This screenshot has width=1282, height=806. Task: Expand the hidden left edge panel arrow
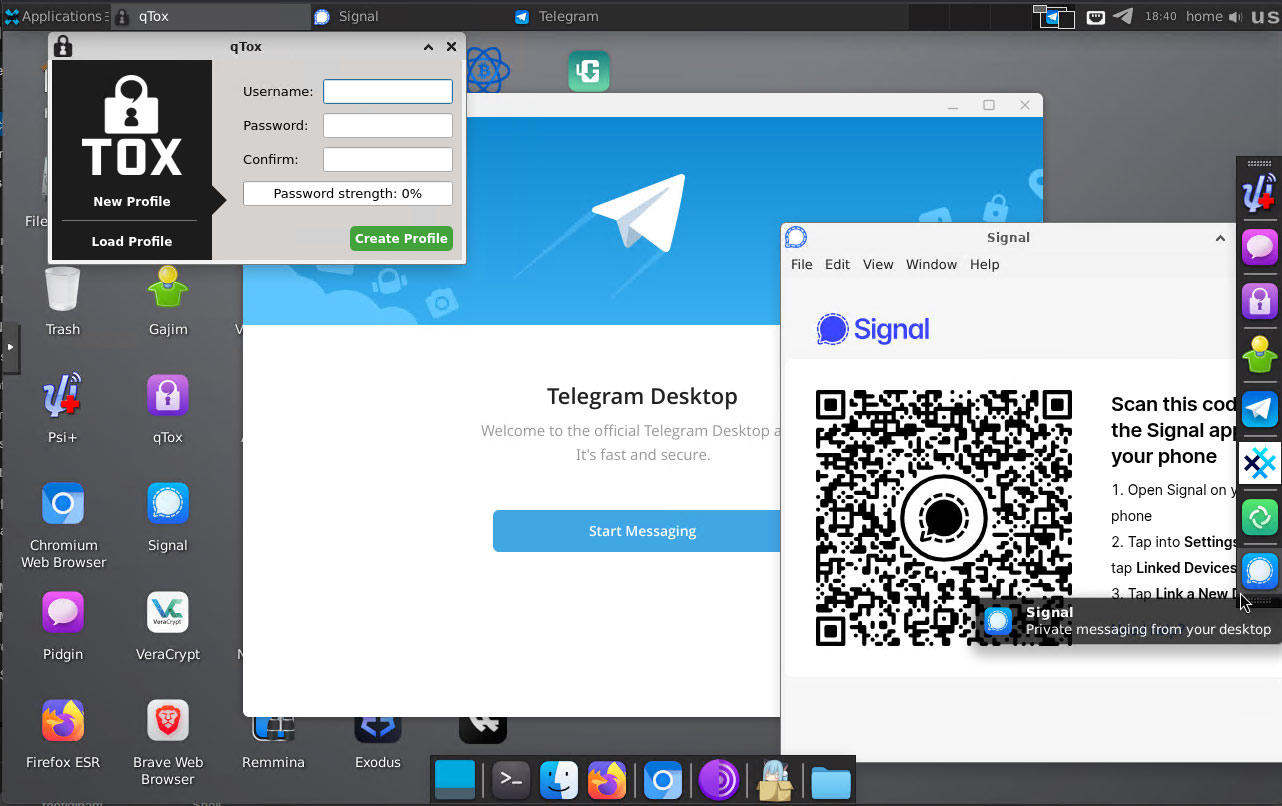[x=10, y=347]
